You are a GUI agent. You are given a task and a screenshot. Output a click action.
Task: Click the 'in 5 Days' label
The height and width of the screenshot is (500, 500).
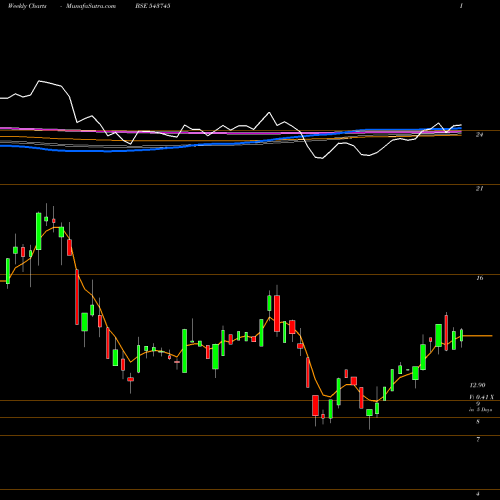480,410
